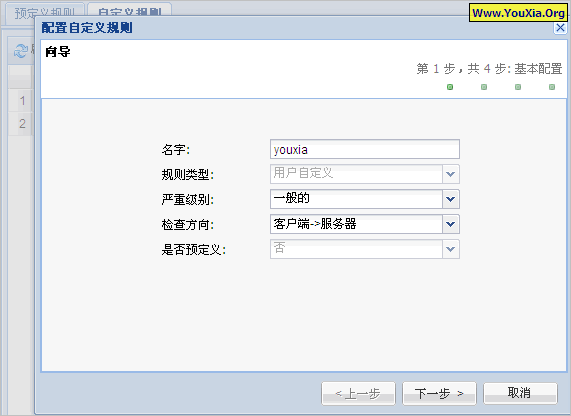Close the custom rule dialog with X

pos(560,28)
